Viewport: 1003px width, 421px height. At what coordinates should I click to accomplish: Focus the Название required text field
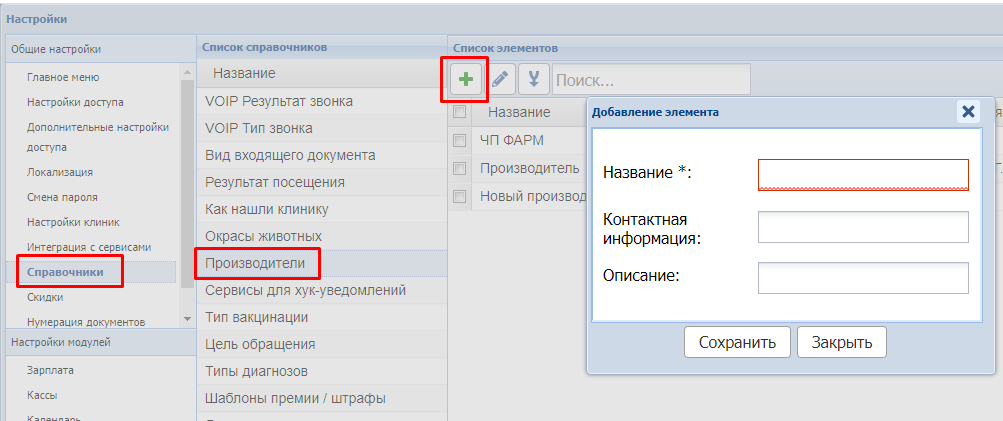tap(863, 174)
